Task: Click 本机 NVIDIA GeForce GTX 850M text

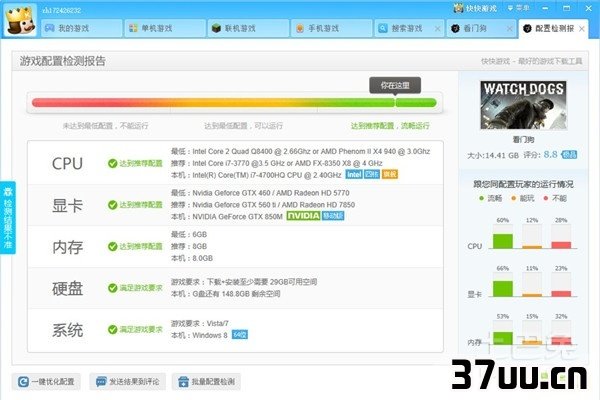Action: pyautogui.click(x=227, y=217)
